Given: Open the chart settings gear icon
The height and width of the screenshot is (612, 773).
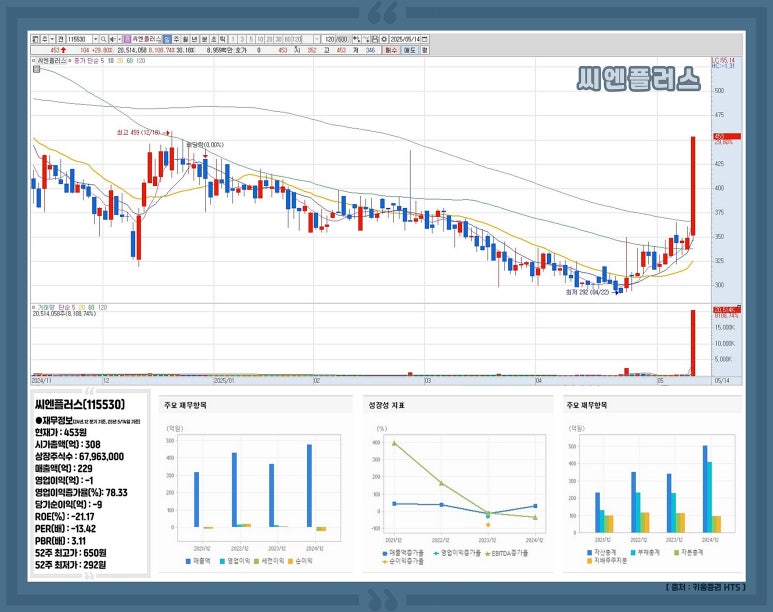Looking at the screenshot, I should pyautogui.click(x=384, y=39).
